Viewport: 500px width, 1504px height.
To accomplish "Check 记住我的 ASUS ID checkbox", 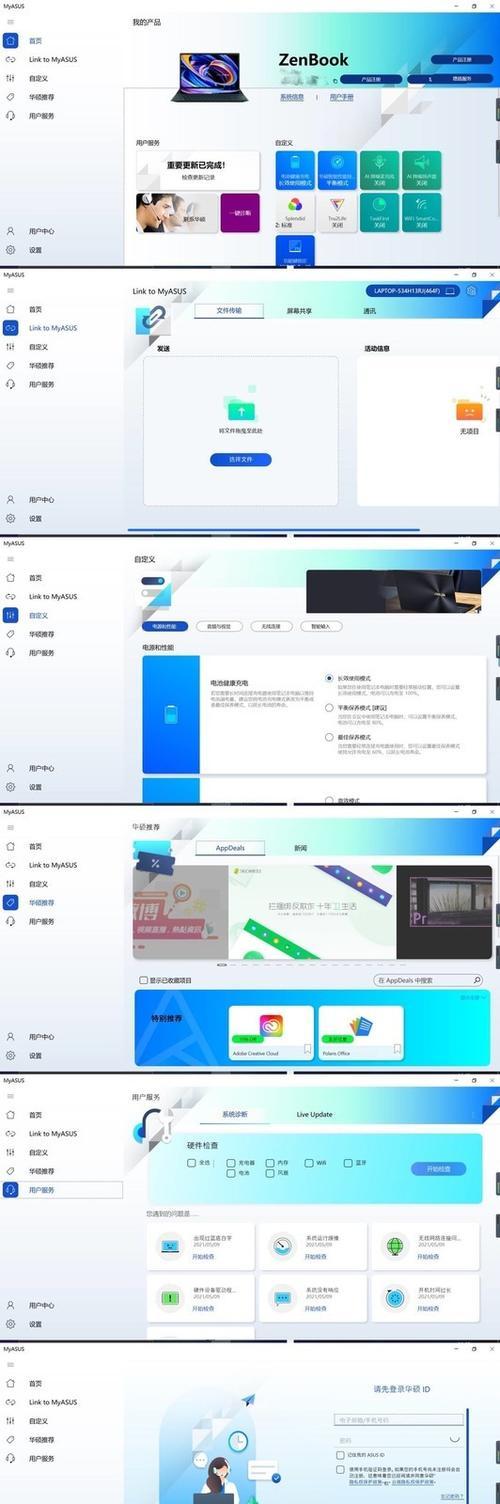I will (x=340, y=1454).
